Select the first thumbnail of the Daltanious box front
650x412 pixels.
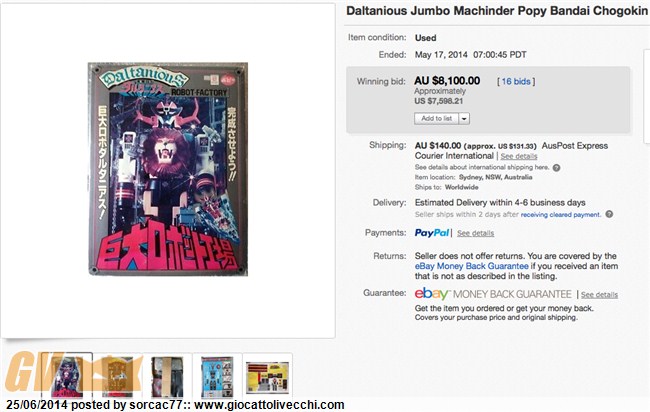tap(67, 377)
